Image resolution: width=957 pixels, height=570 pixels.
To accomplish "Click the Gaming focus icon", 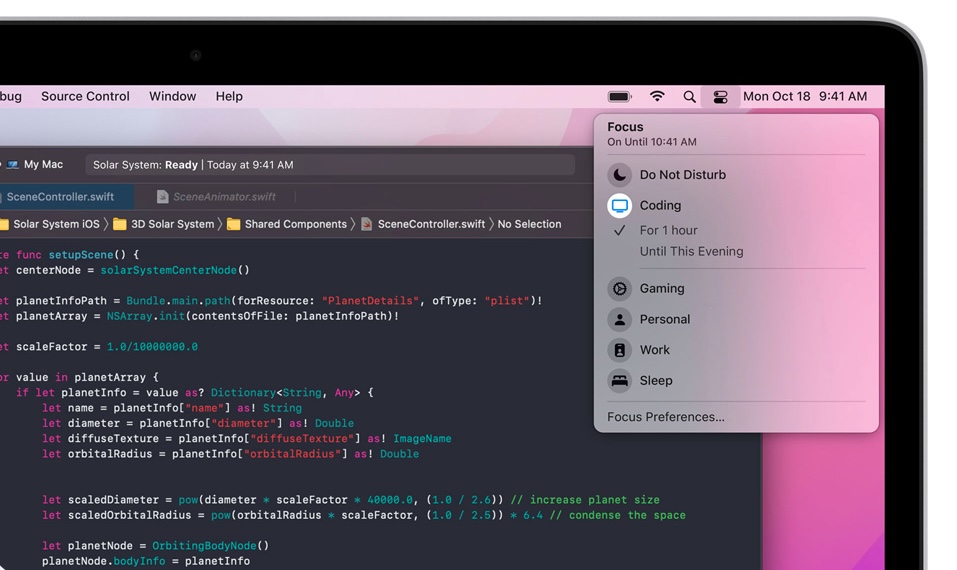I will pyautogui.click(x=619, y=288).
